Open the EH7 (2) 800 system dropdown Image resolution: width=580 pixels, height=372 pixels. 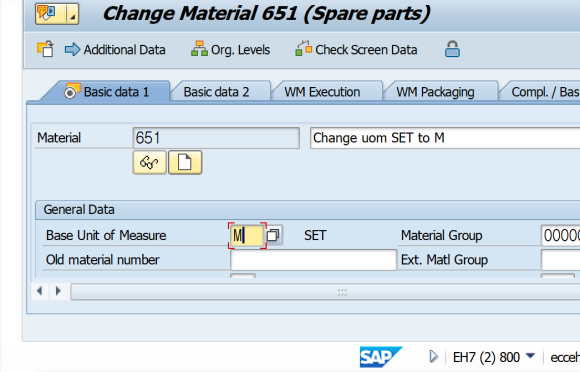click(x=493, y=357)
